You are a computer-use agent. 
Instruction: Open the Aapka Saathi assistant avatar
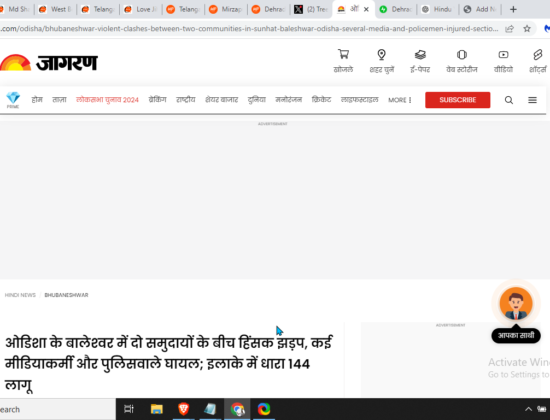(x=516, y=304)
